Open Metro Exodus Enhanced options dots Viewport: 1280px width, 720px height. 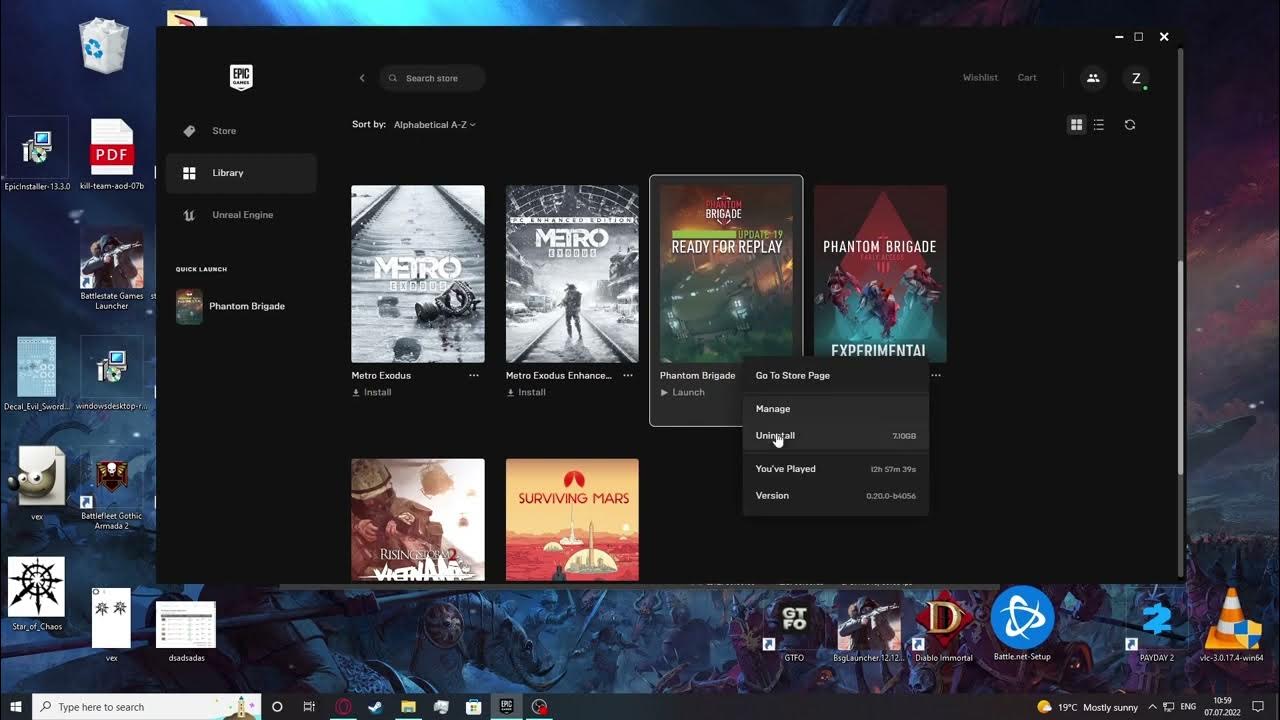pos(628,376)
